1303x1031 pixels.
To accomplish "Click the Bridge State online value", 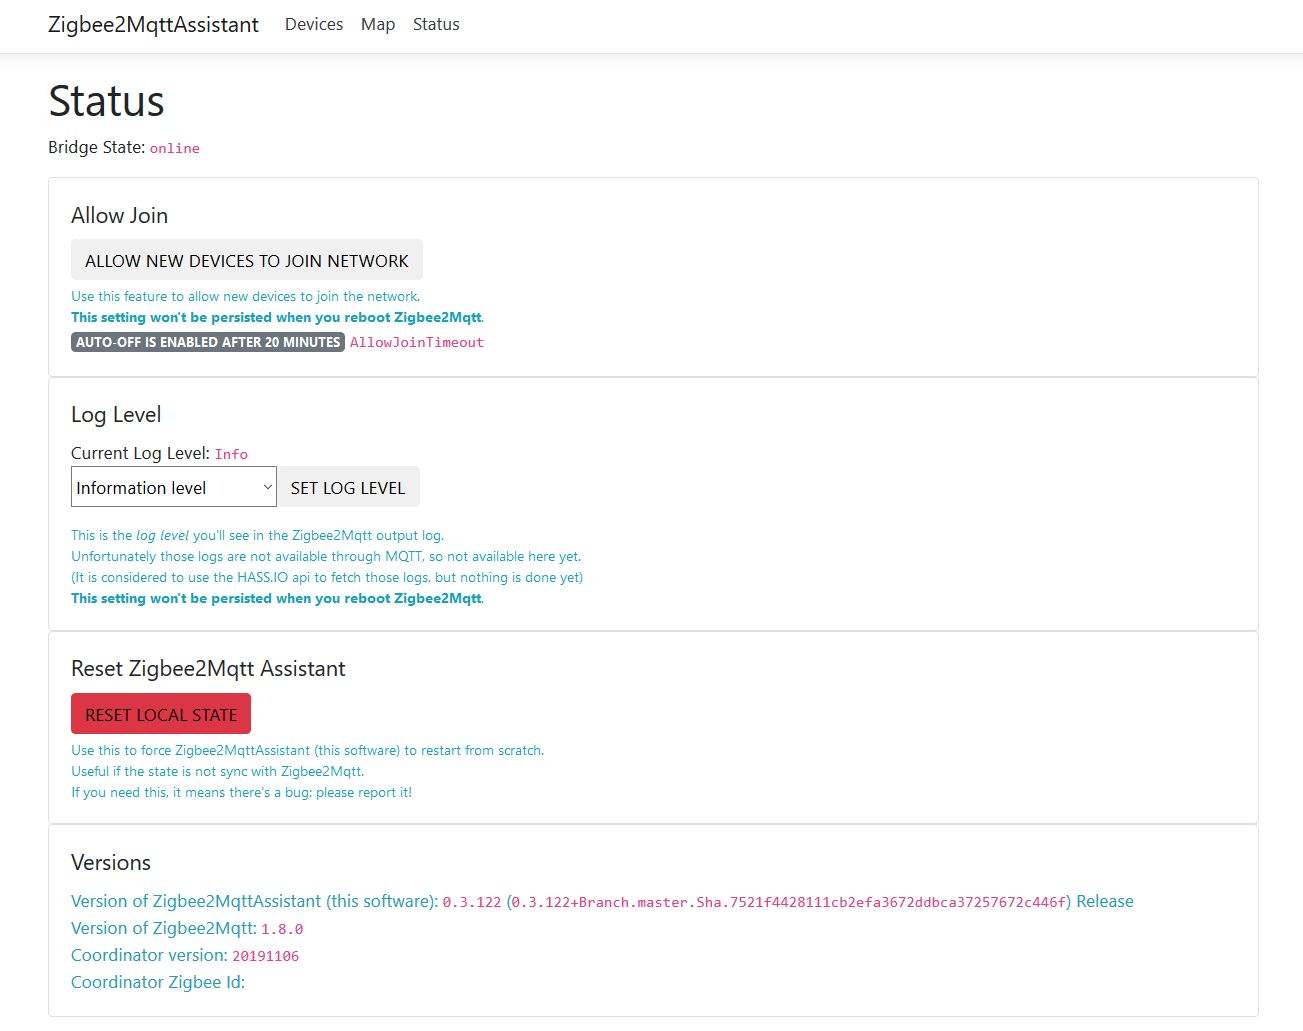I will tap(175, 148).
